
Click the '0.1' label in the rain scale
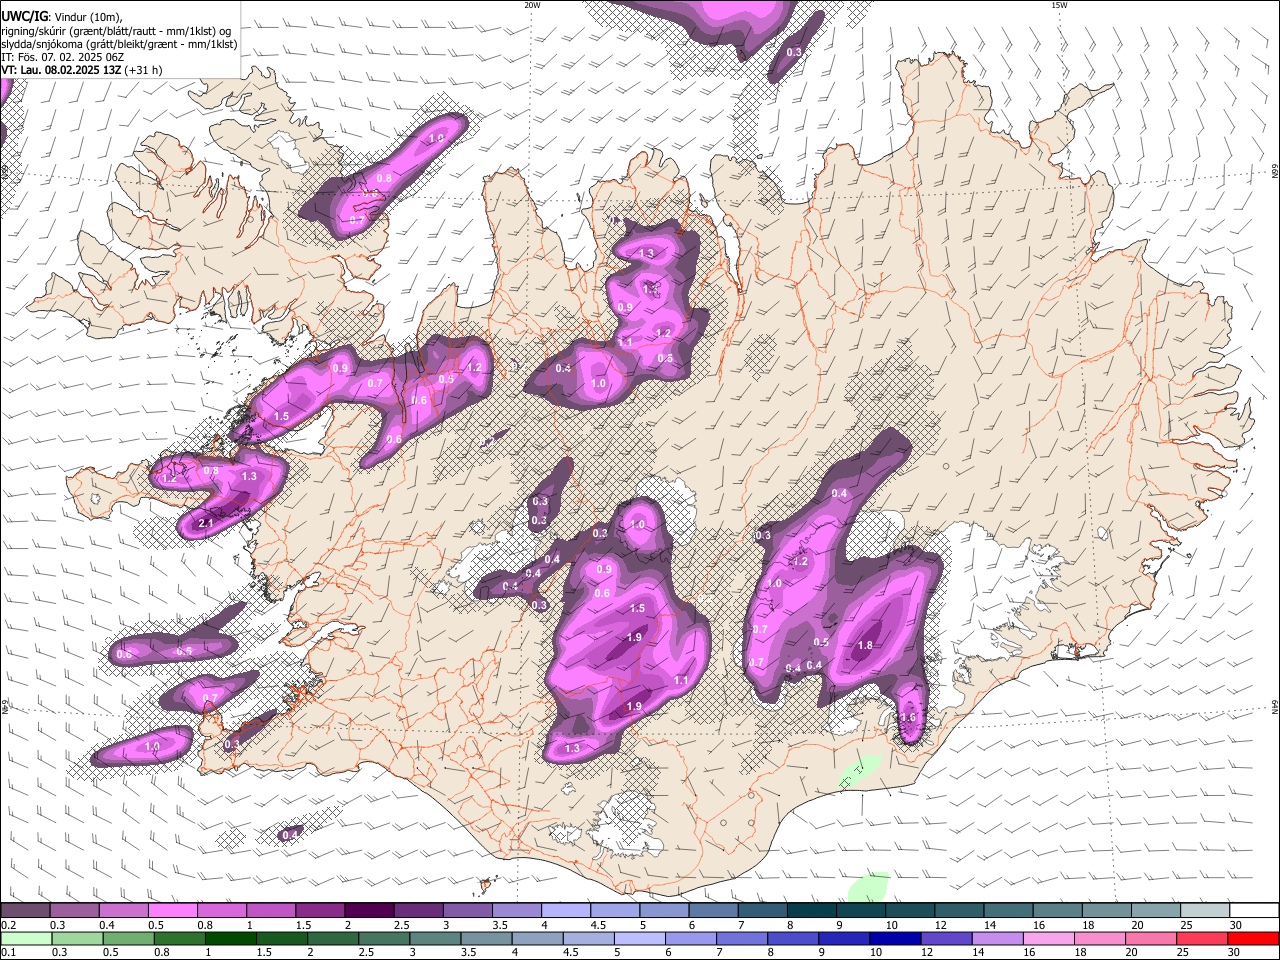(x=8, y=953)
